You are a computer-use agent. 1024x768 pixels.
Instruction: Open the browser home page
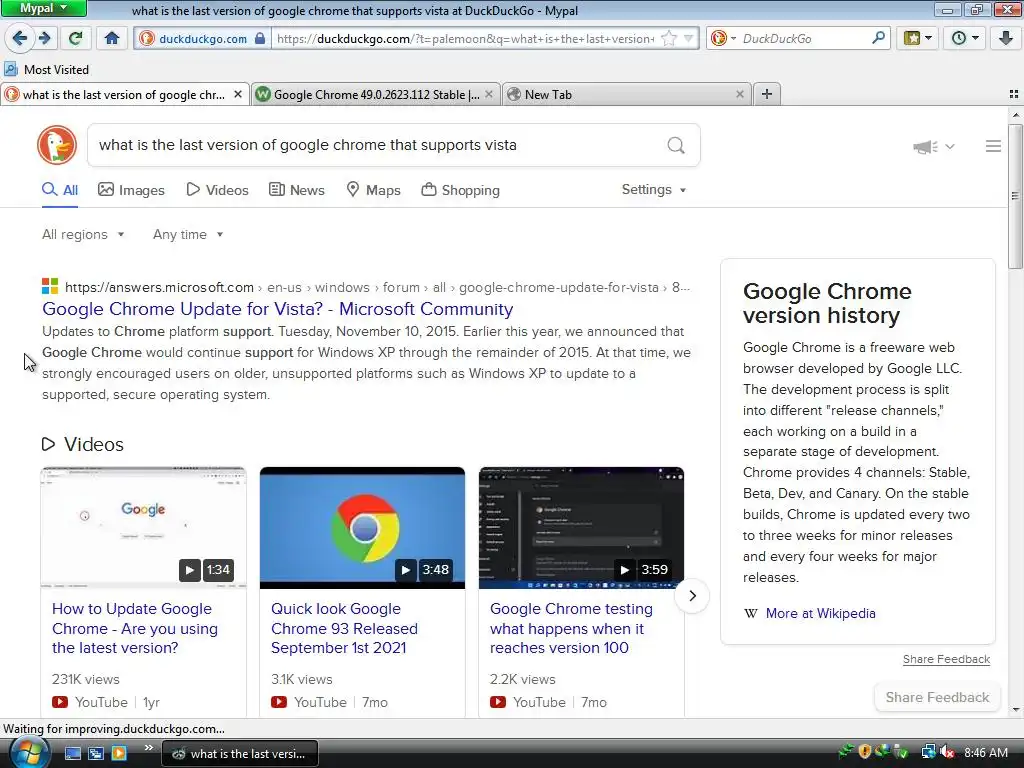(112, 39)
